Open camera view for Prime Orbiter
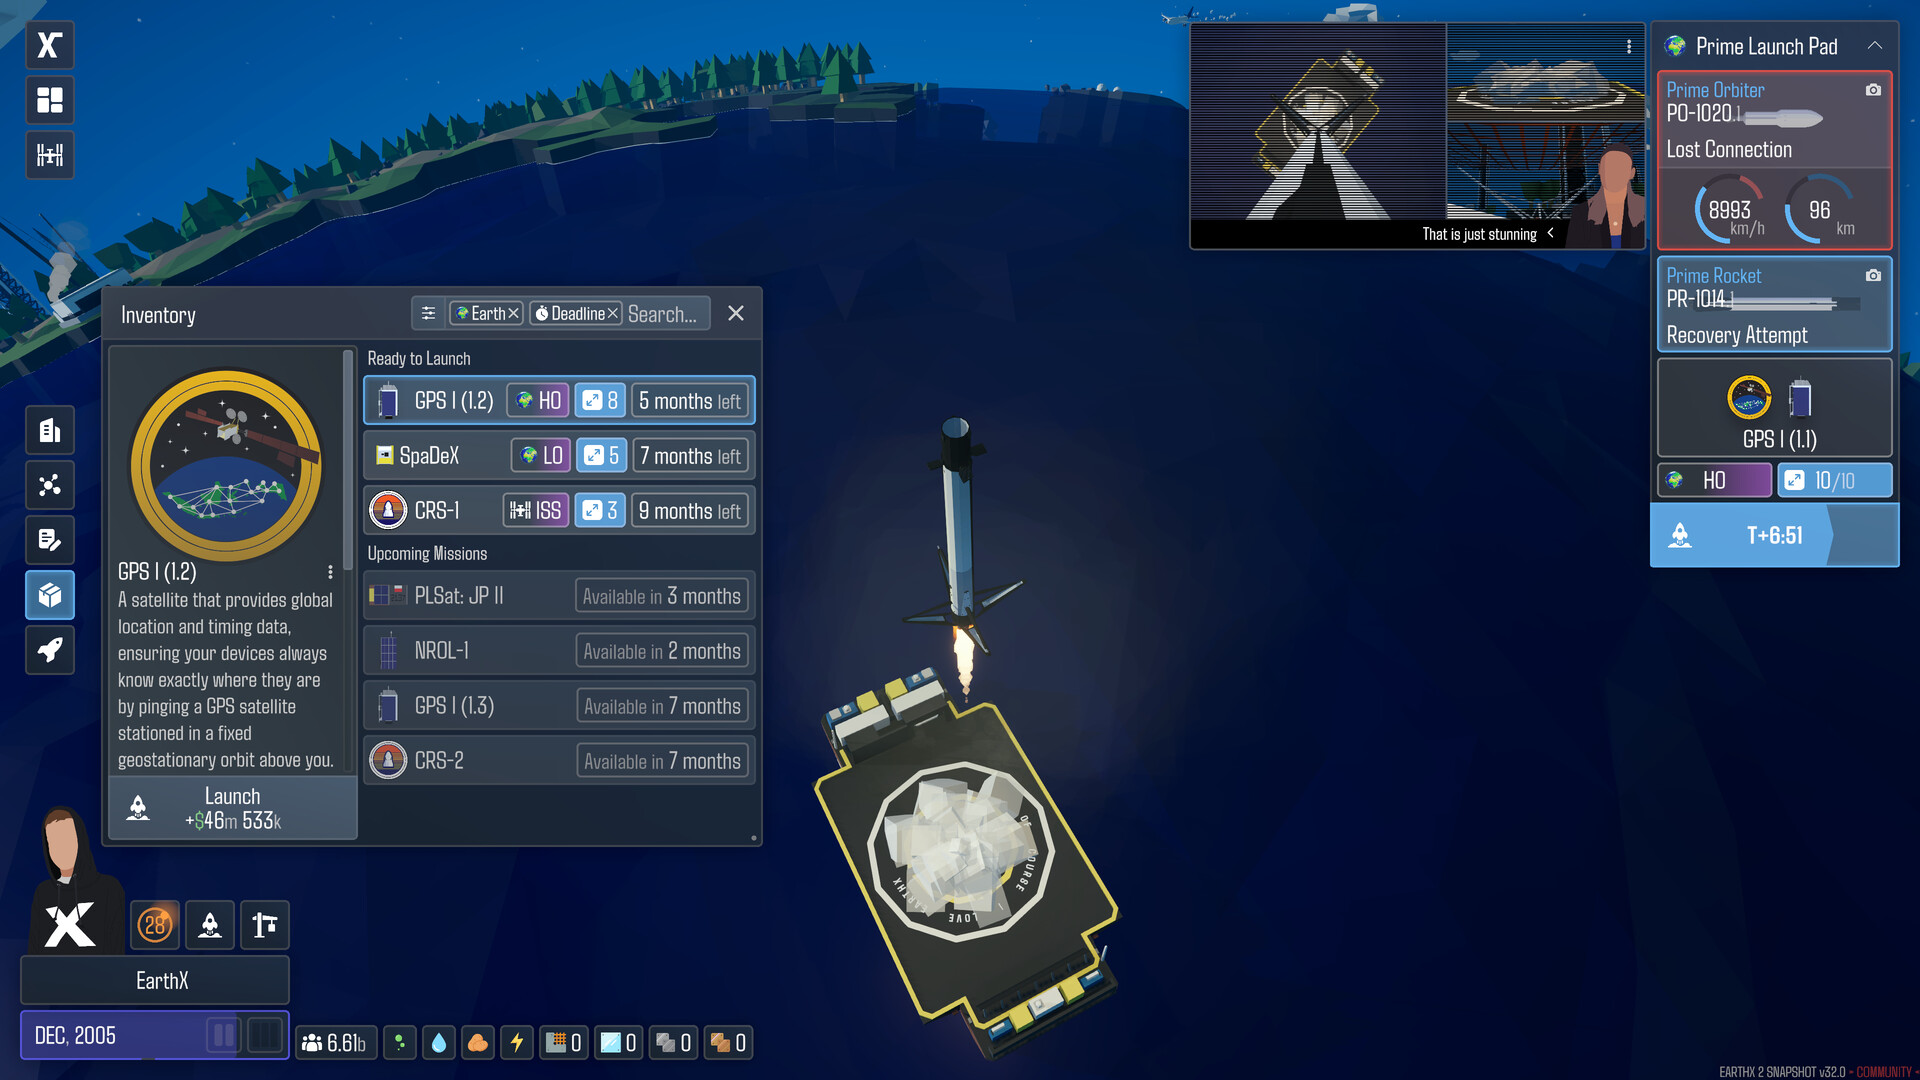 pyautogui.click(x=1873, y=90)
